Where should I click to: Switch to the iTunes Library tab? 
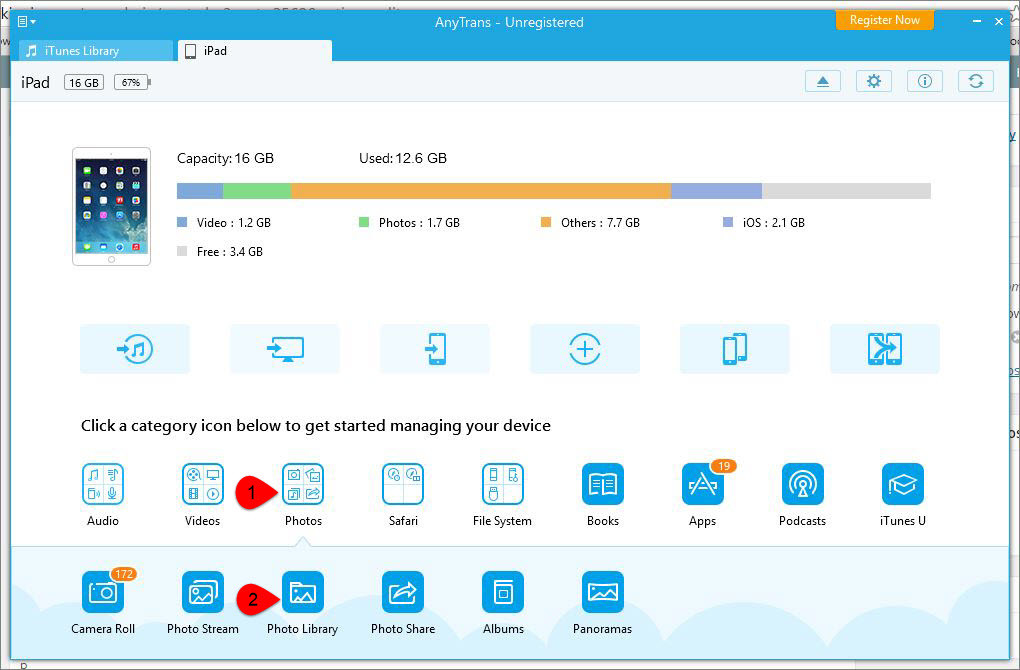(x=96, y=51)
